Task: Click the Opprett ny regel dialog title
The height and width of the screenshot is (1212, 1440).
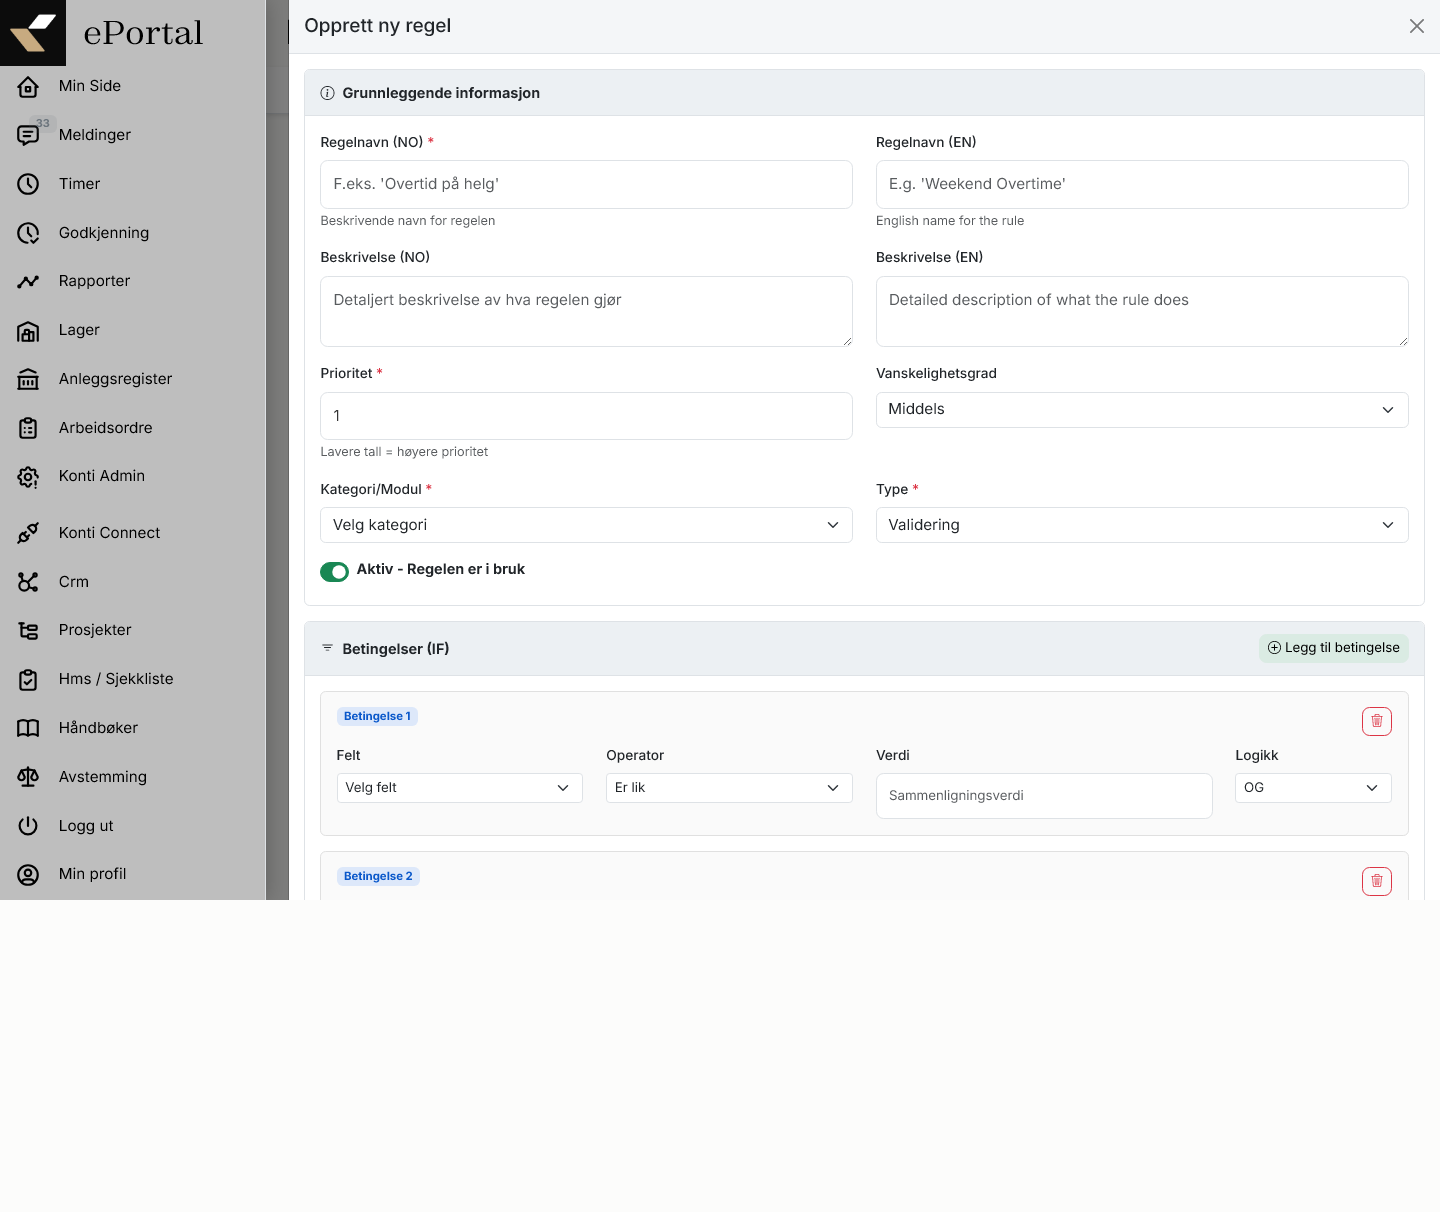Action: 378,26
